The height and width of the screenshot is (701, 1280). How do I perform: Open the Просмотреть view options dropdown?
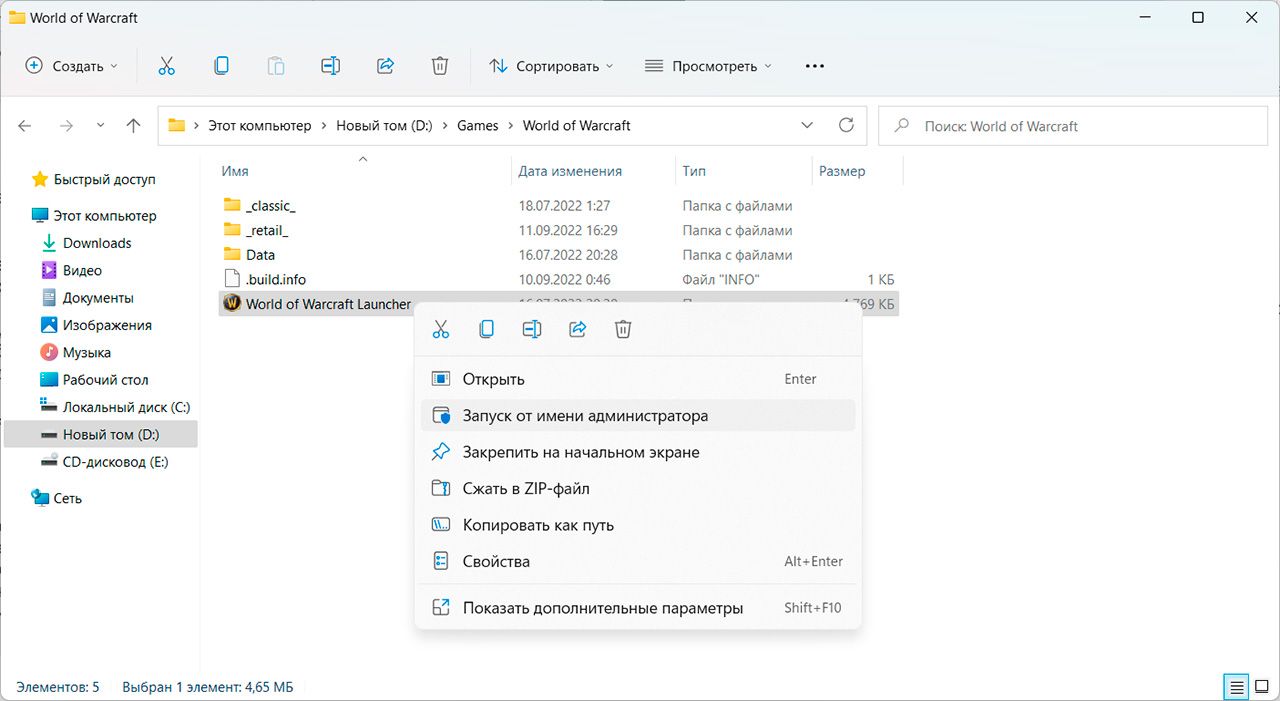click(708, 66)
